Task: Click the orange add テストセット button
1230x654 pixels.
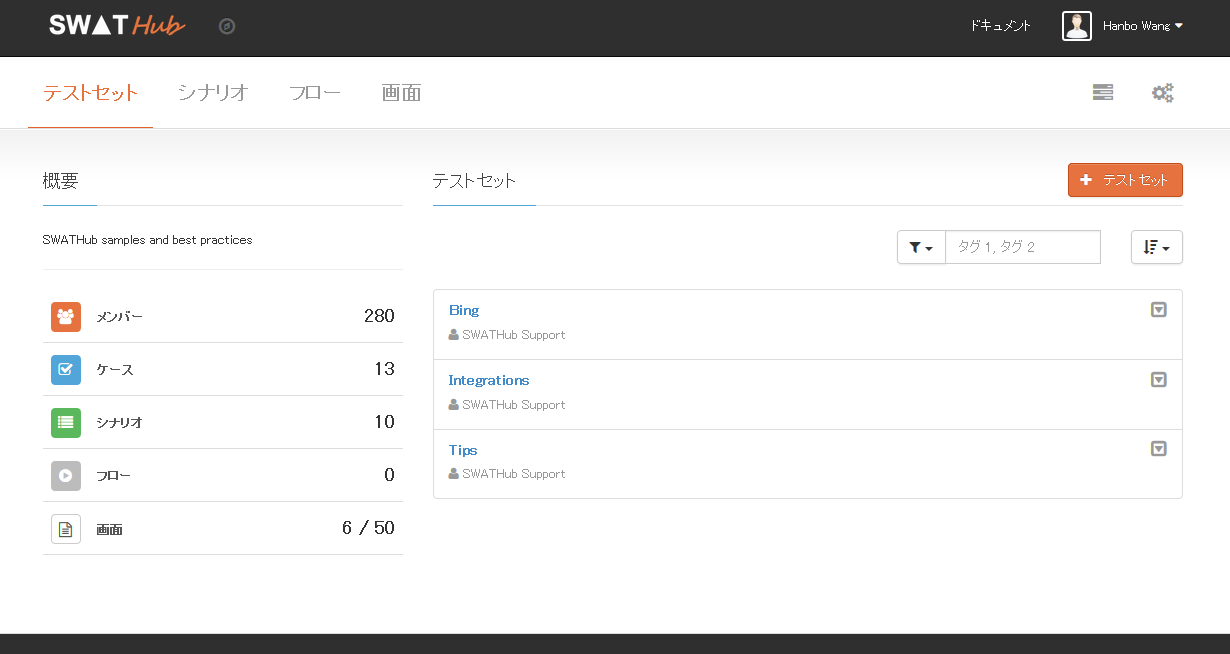Action: 1125,180
